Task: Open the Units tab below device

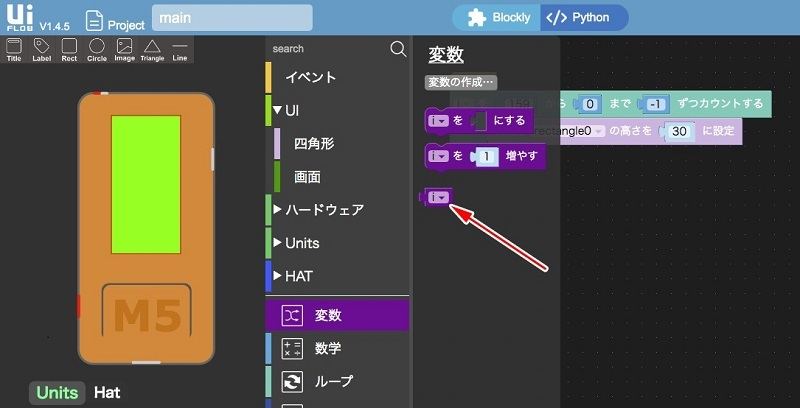Action: [57, 392]
